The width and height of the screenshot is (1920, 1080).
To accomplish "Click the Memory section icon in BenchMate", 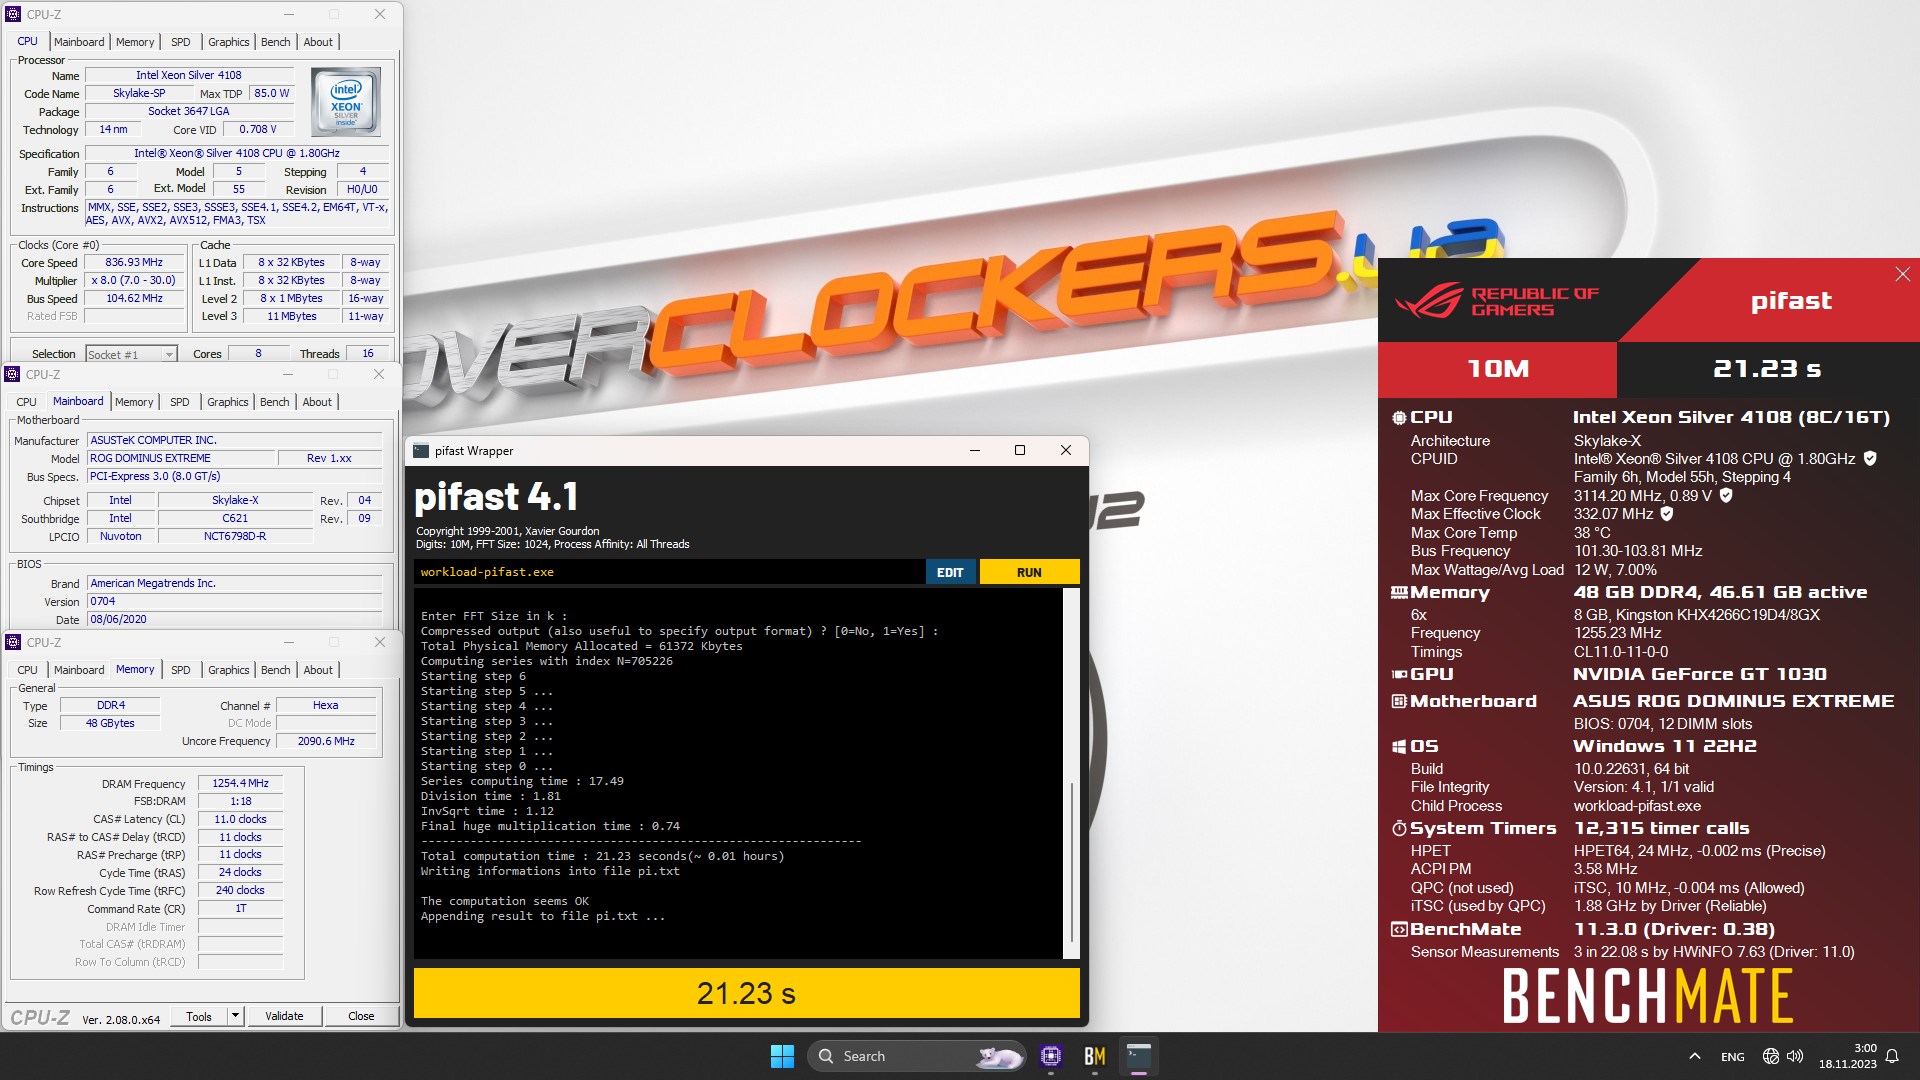I will [x=1399, y=593].
